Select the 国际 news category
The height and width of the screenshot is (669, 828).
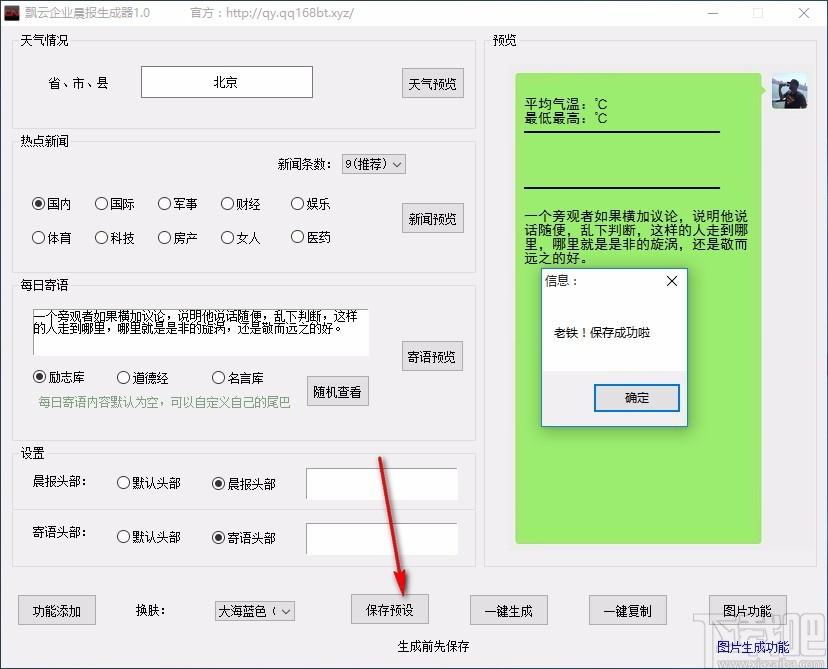115,204
